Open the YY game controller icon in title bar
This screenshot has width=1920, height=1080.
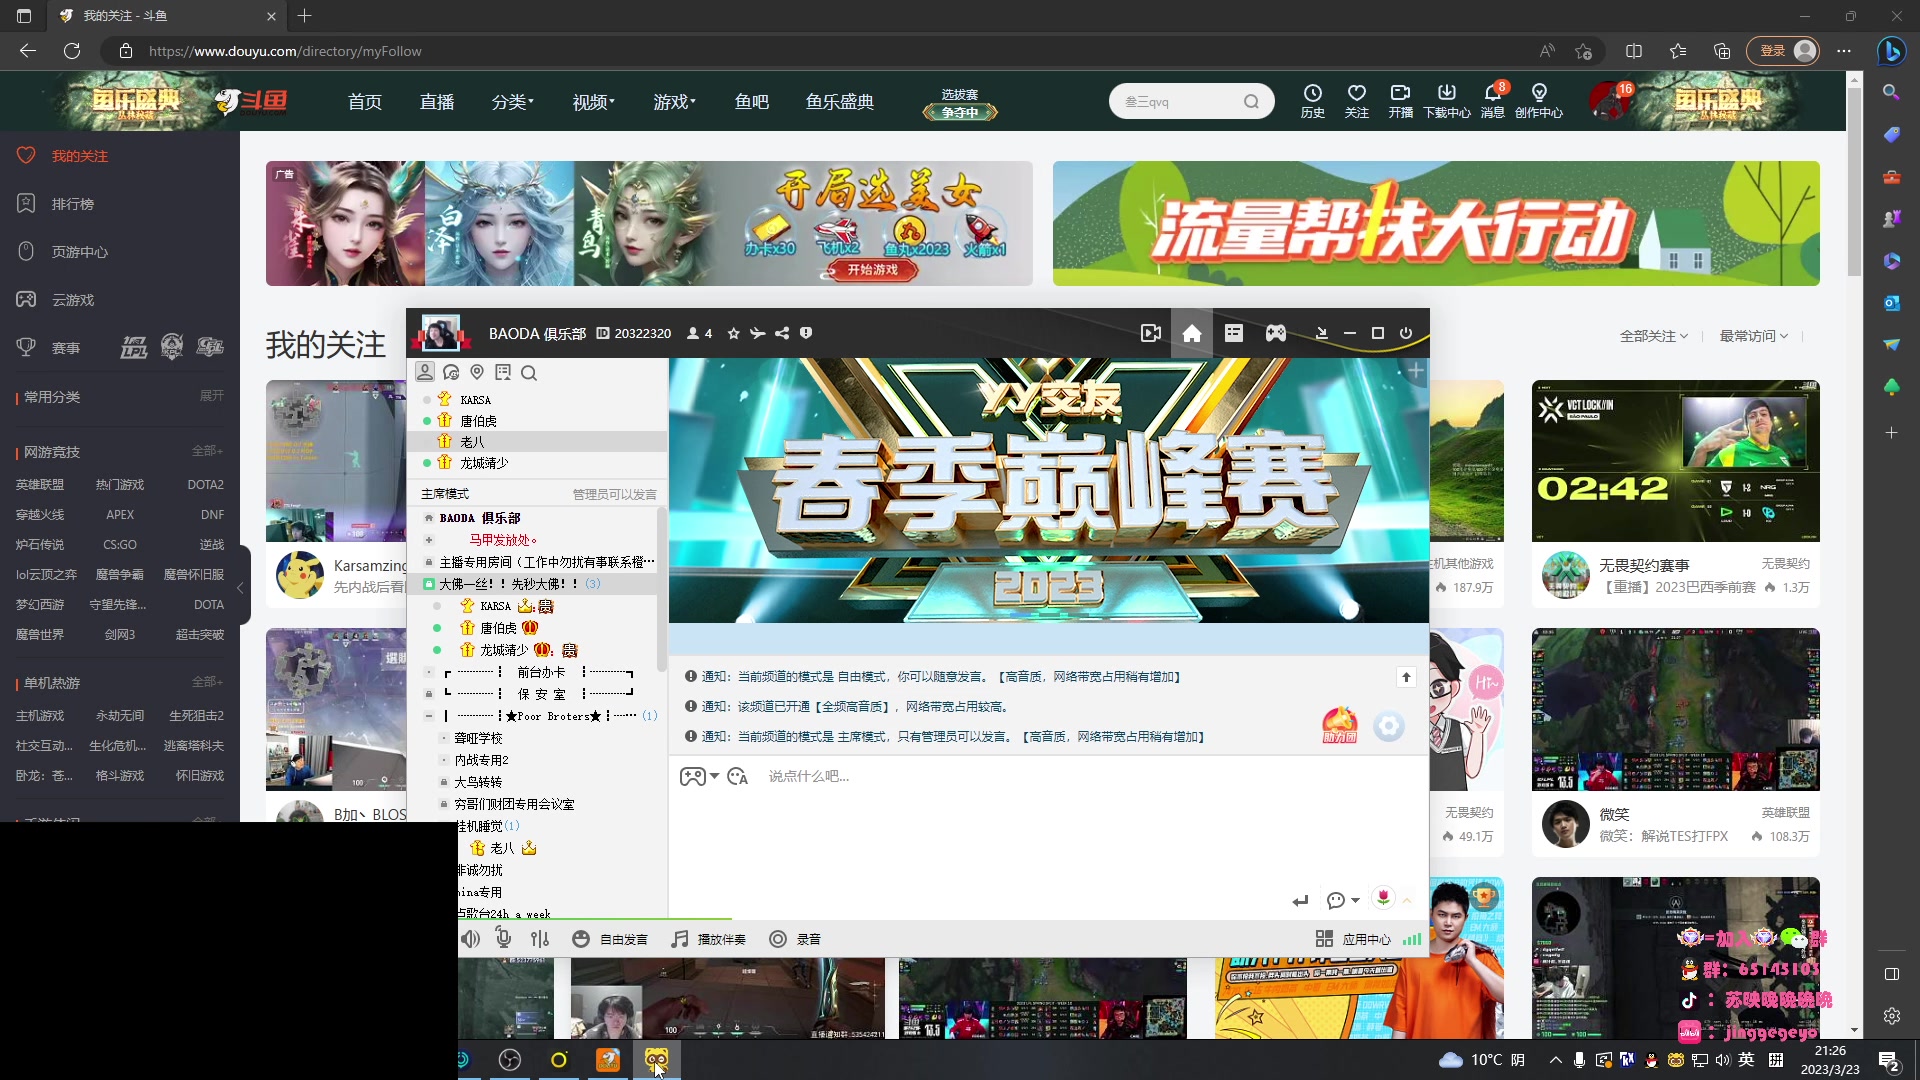coord(1276,333)
